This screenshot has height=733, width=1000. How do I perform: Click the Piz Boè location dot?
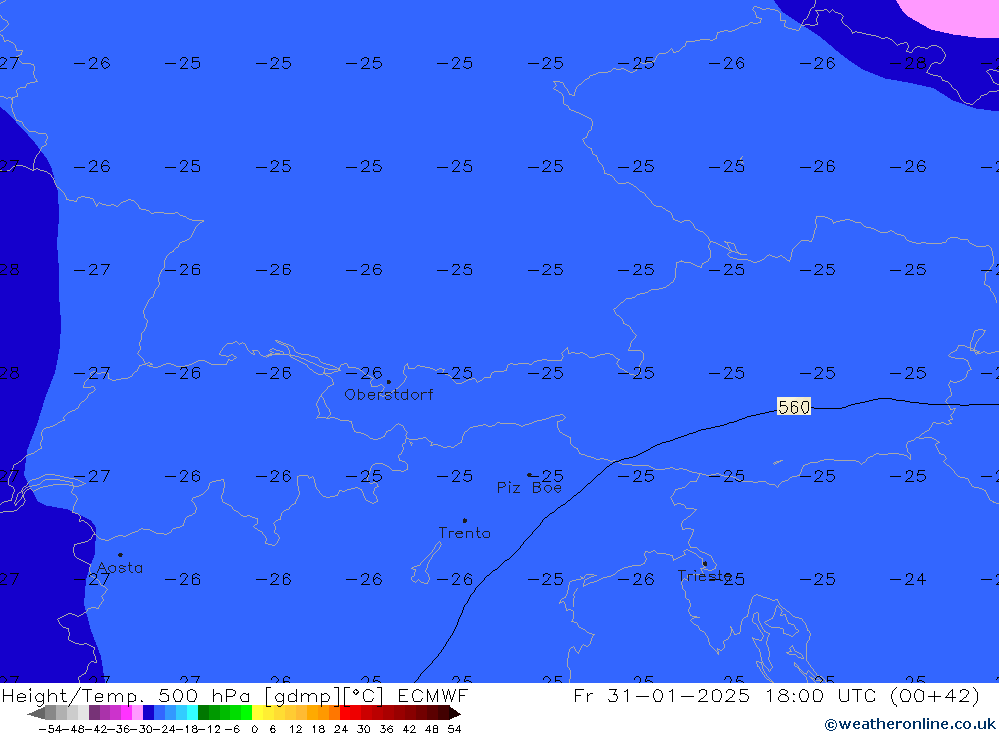(x=529, y=475)
